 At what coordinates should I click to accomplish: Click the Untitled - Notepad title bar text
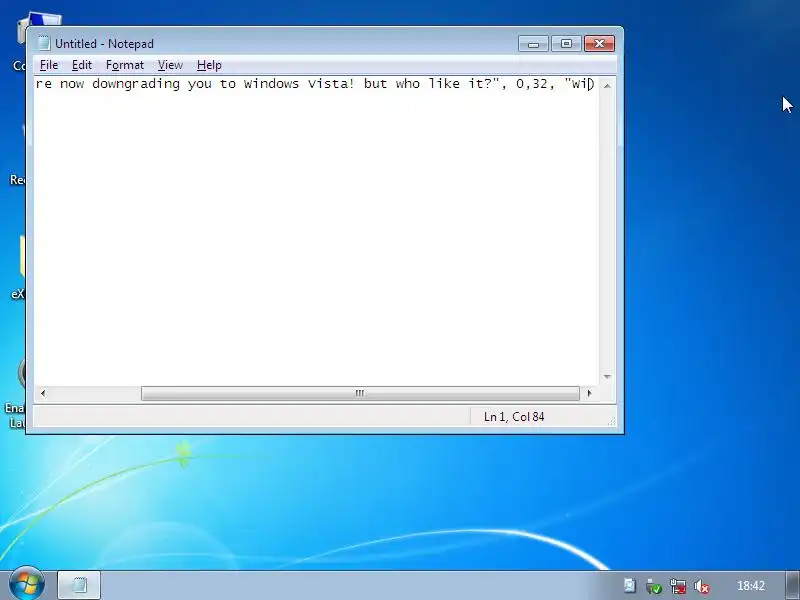point(105,44)
